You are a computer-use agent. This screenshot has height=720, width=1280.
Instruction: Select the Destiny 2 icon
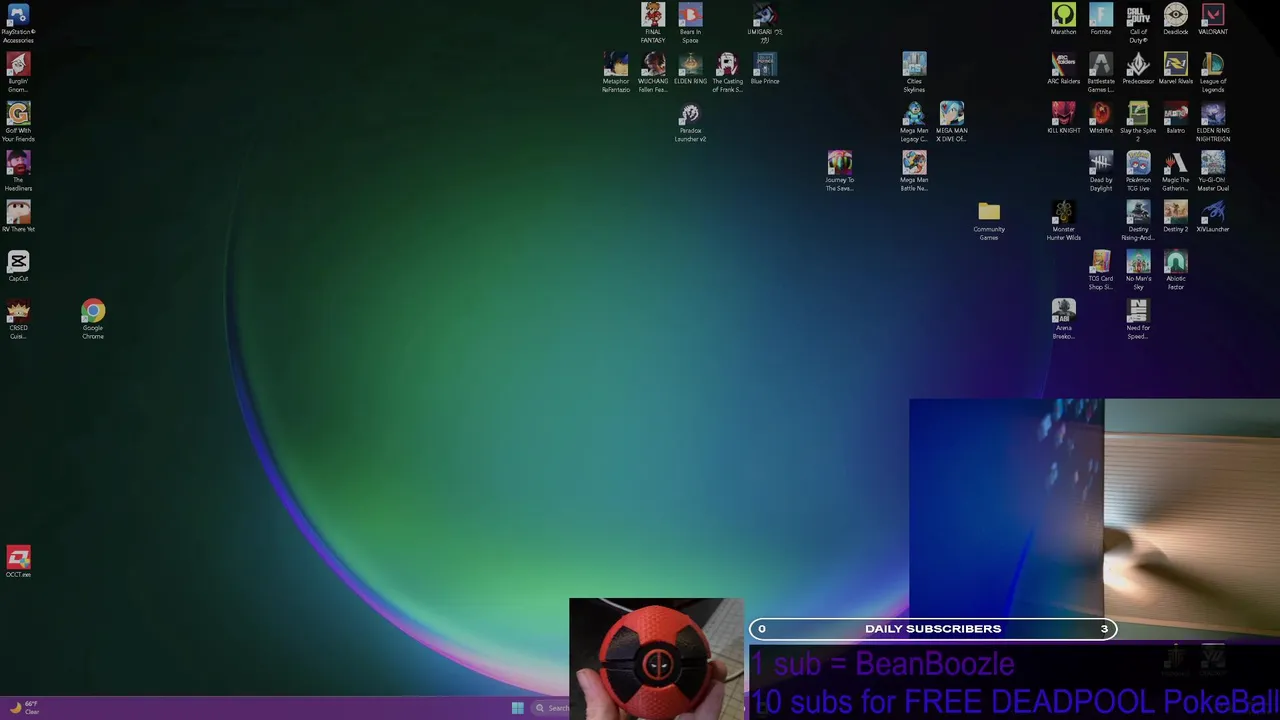[1176, 217]
